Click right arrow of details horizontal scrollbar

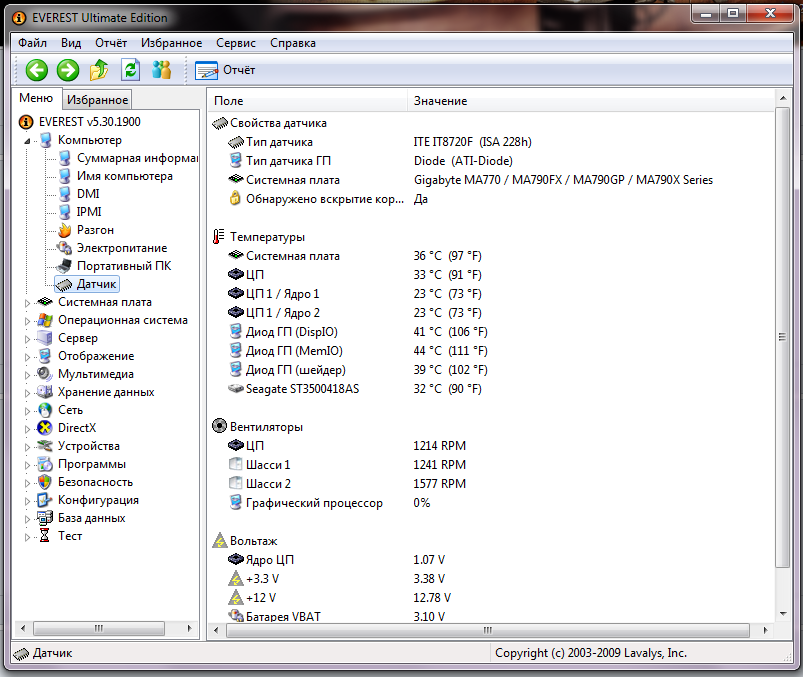click(766, 630)
